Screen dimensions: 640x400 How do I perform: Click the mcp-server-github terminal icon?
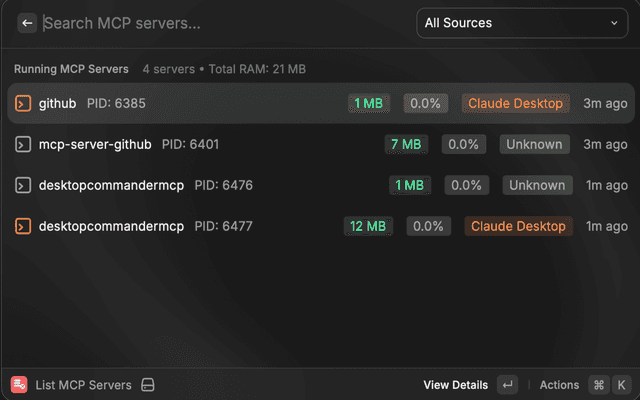pyautogui.click(x=22, y=144)
